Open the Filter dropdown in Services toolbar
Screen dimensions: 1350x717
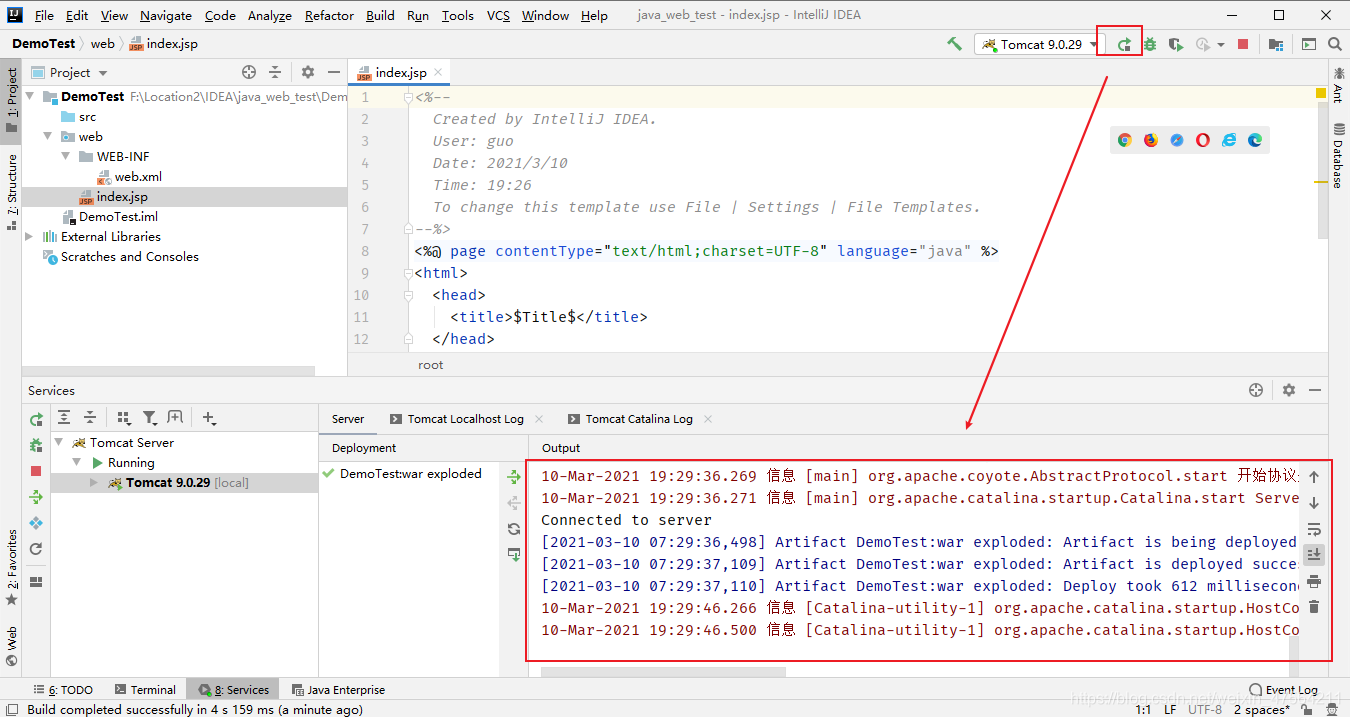pos(150,418)
